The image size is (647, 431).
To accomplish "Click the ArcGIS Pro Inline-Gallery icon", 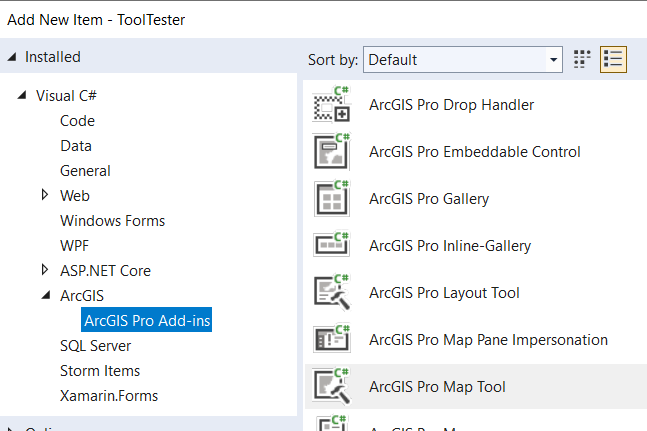I will coord(332,246).
